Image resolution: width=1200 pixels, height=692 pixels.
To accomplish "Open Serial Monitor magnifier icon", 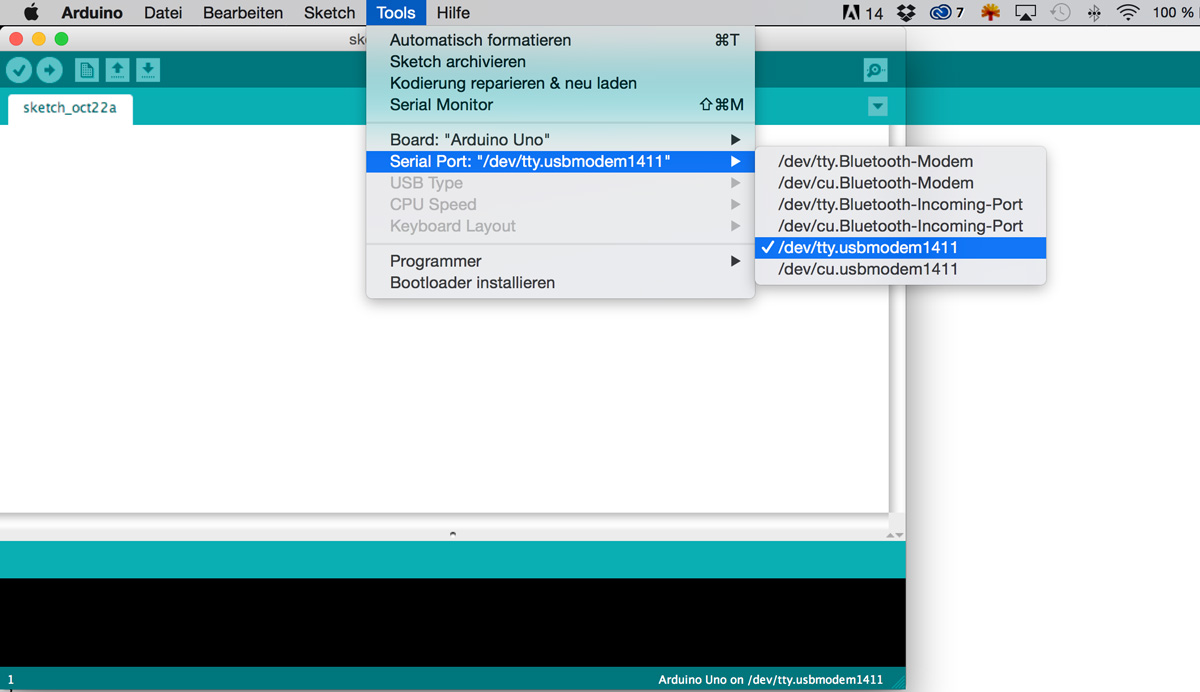I will pyautogui.click(x=875, y=70).
